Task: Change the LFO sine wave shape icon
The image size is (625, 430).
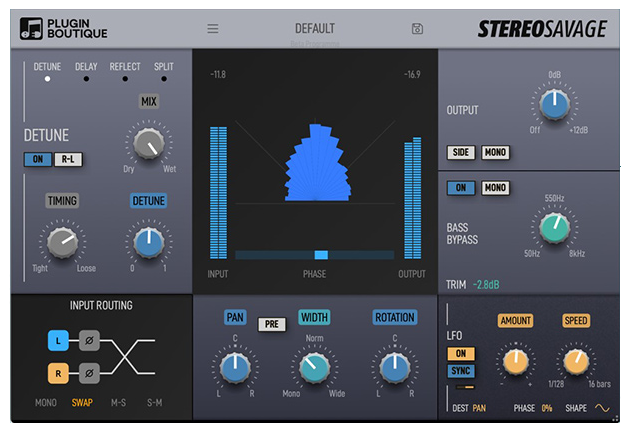Action: click(x=602, y=408)
